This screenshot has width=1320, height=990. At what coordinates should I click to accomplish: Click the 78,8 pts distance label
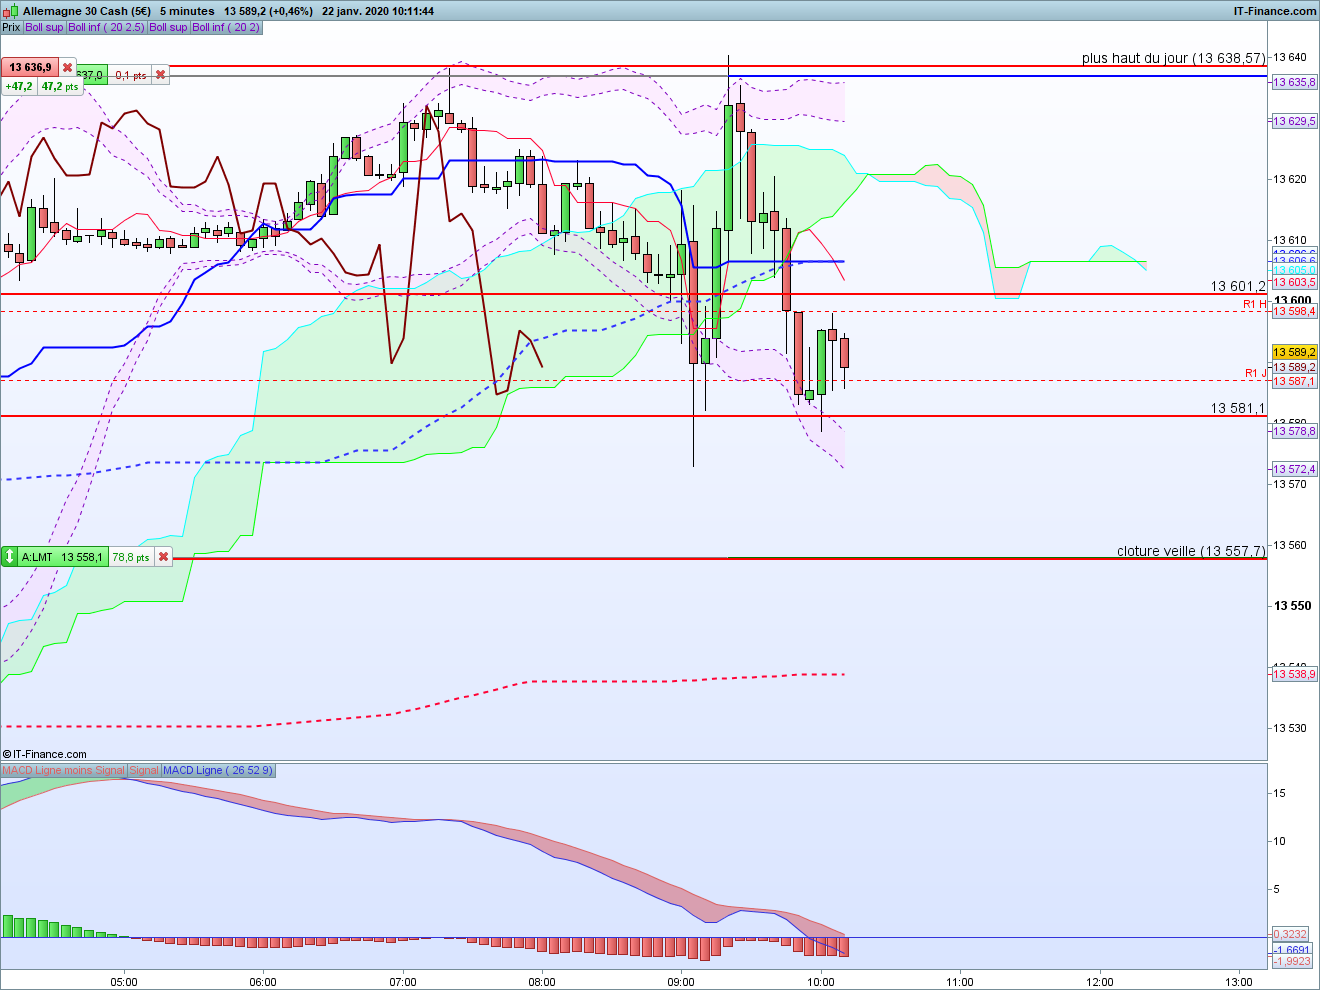pos(131,557)
